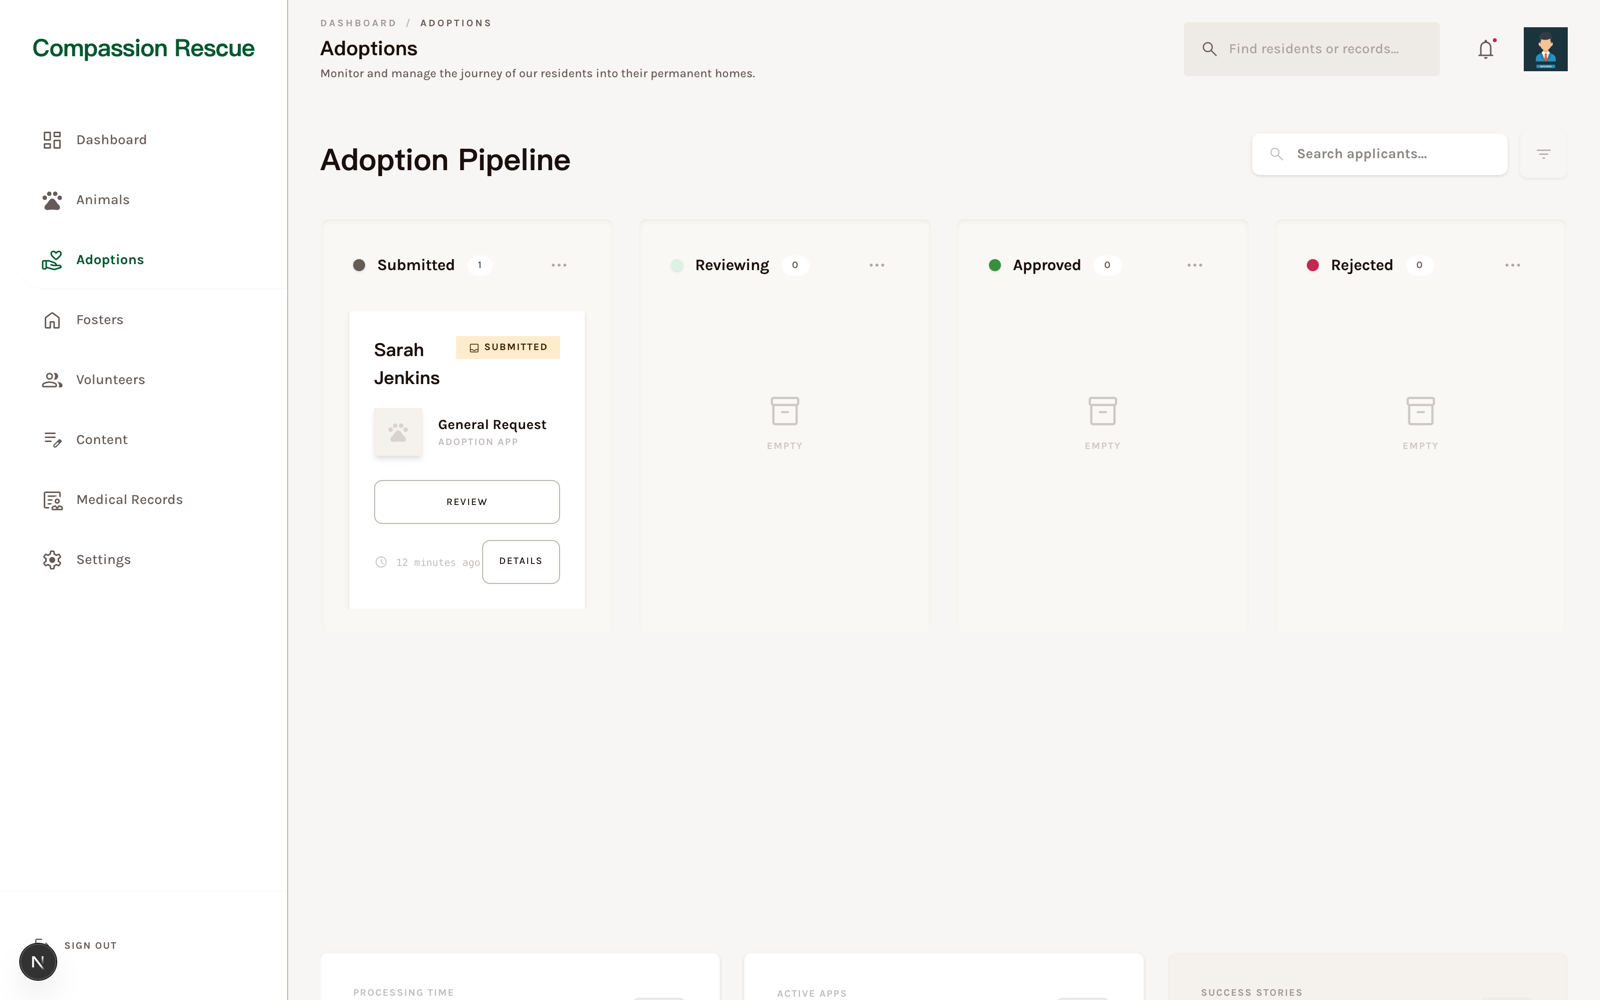Viewport: 1600px width, 1000px height.
Task: Click the General Request text
Action: click(492, 425)
